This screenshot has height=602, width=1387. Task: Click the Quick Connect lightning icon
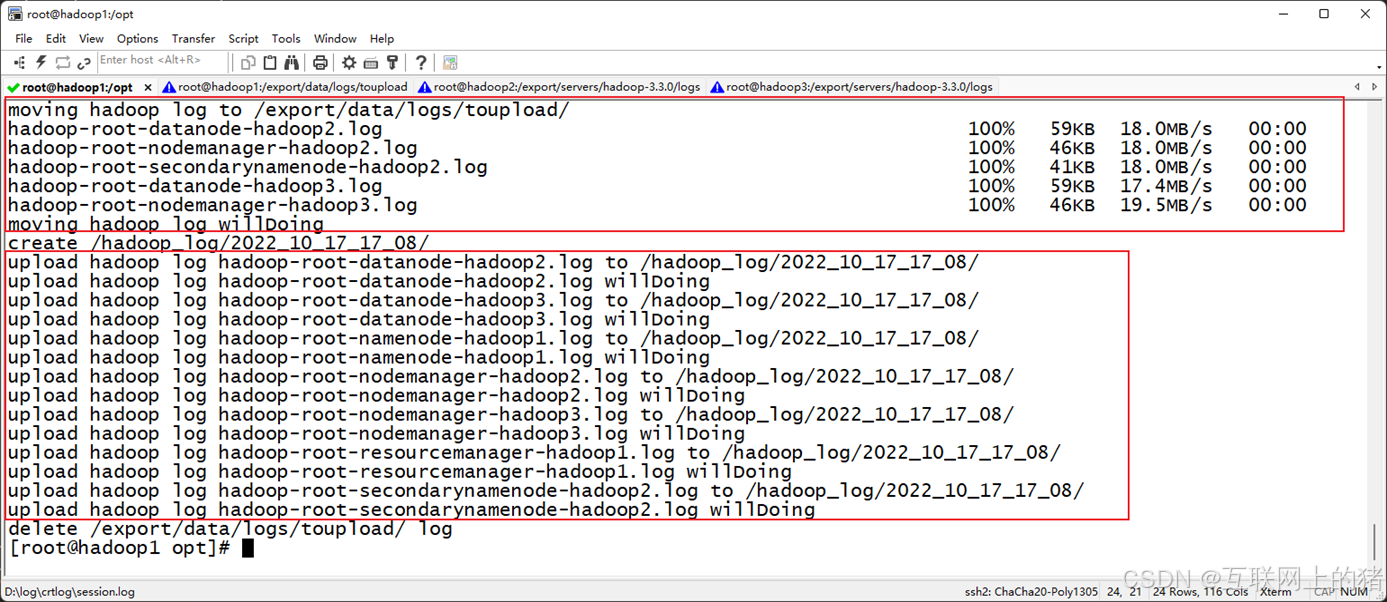[x=41, y=63]
